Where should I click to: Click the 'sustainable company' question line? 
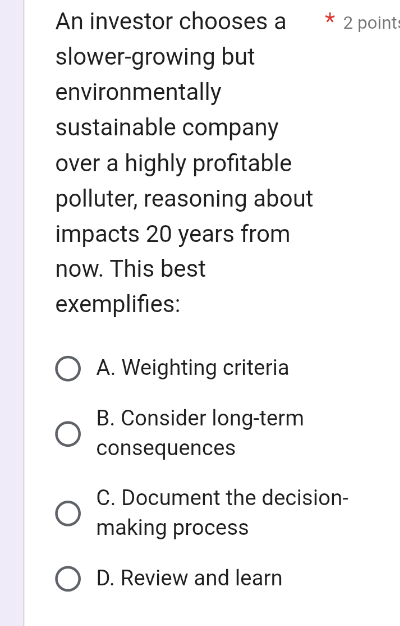167,128
